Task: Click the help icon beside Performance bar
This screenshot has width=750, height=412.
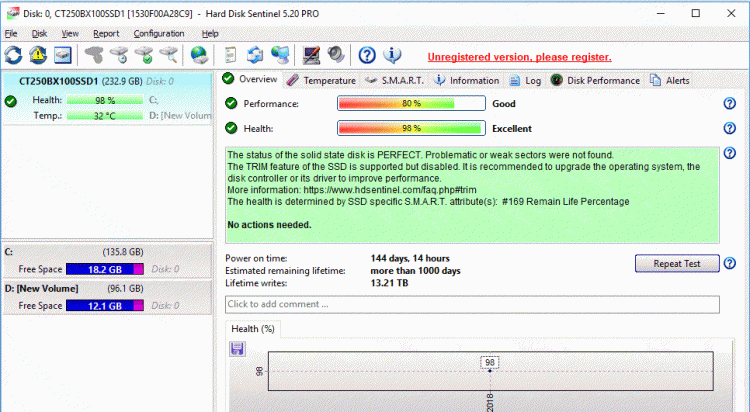Action: point(729,103)
